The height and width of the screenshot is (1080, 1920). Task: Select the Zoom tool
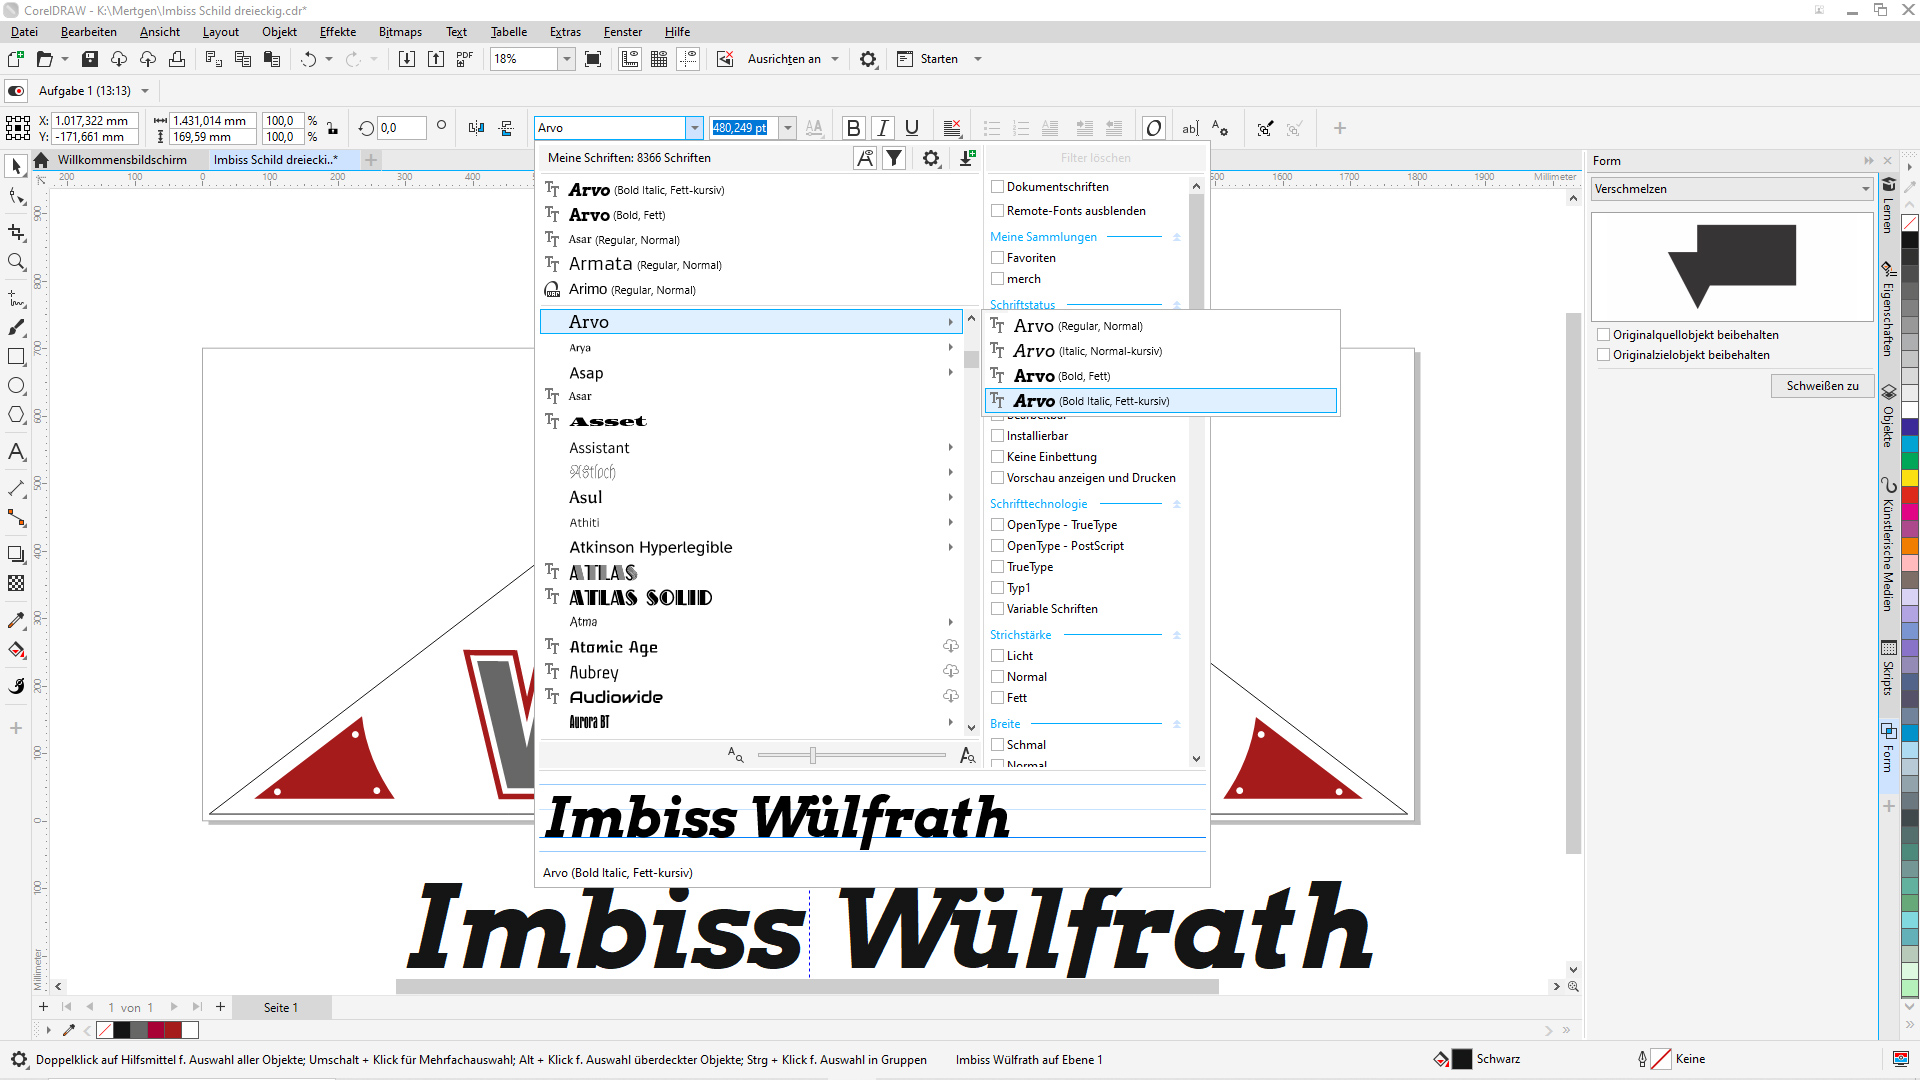click(16, 262)
